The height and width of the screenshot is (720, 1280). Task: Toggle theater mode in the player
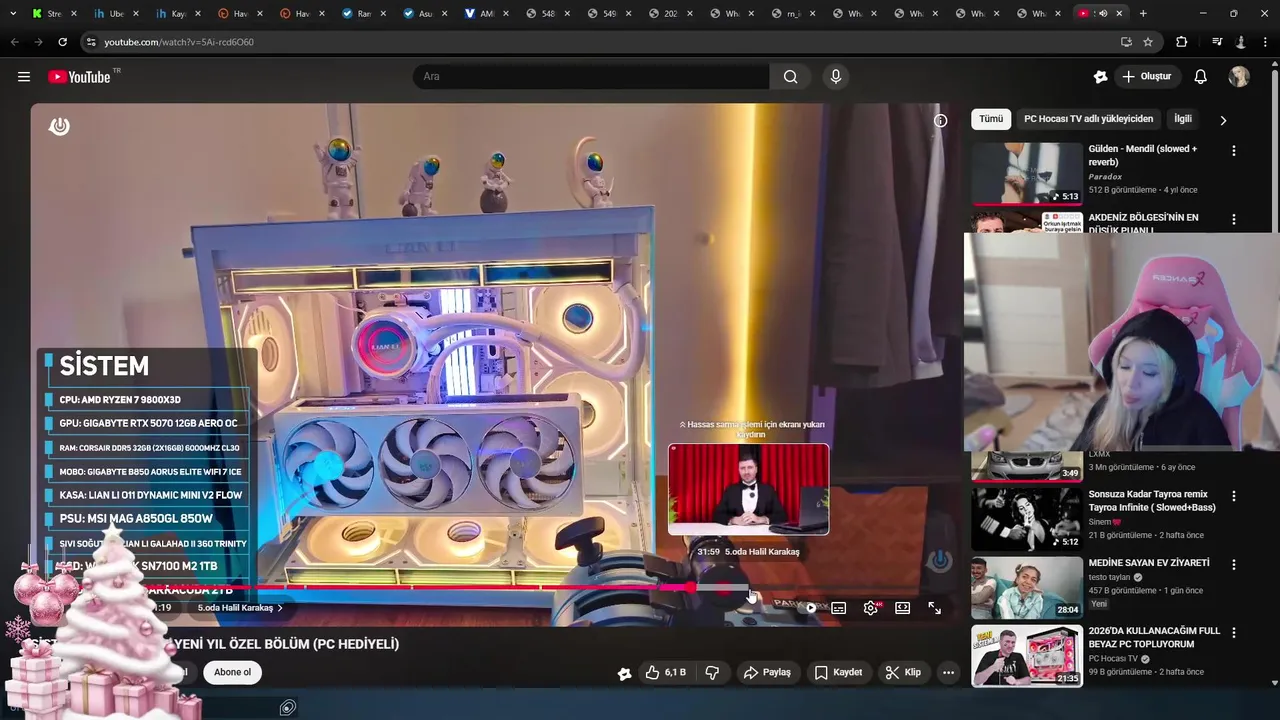903,608
